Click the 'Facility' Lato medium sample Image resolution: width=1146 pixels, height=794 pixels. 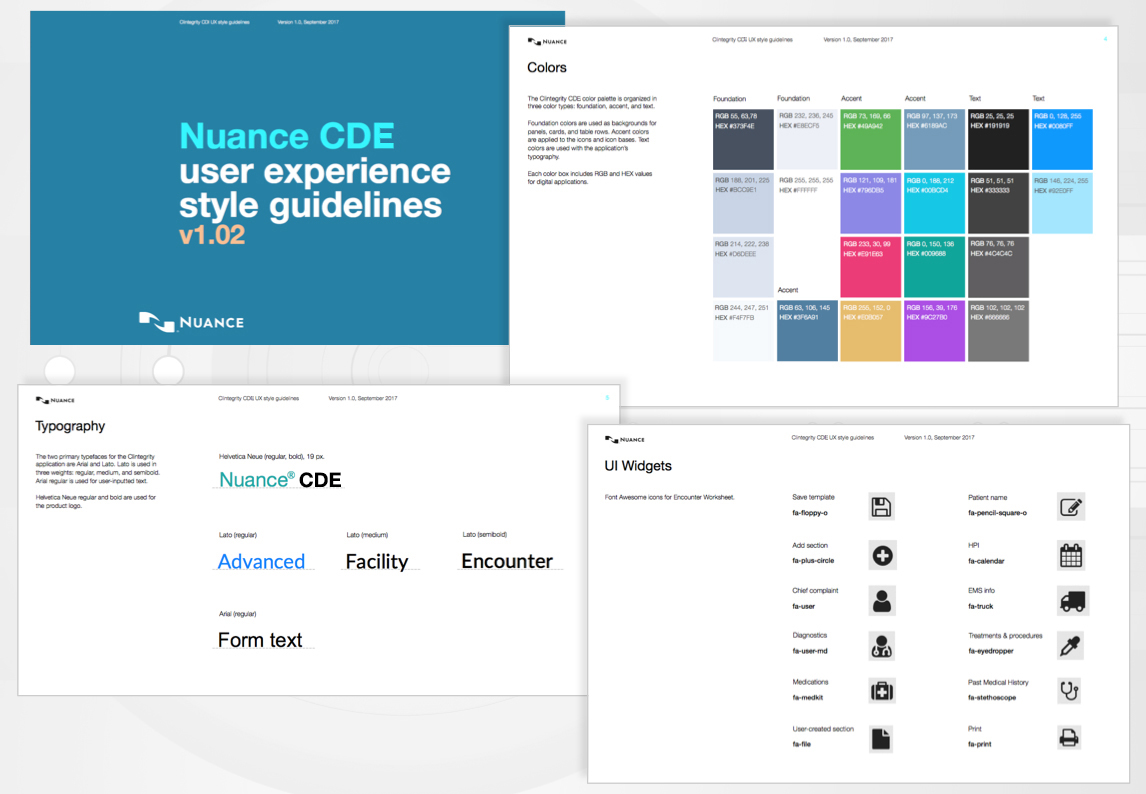pyautogui.click(x=376, y=562)
